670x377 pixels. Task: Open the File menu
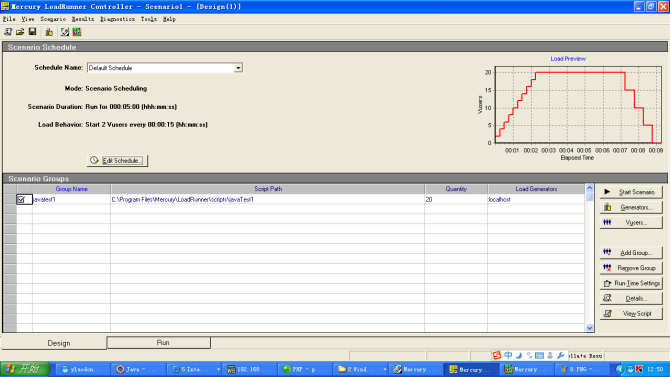tap(9, 19)
